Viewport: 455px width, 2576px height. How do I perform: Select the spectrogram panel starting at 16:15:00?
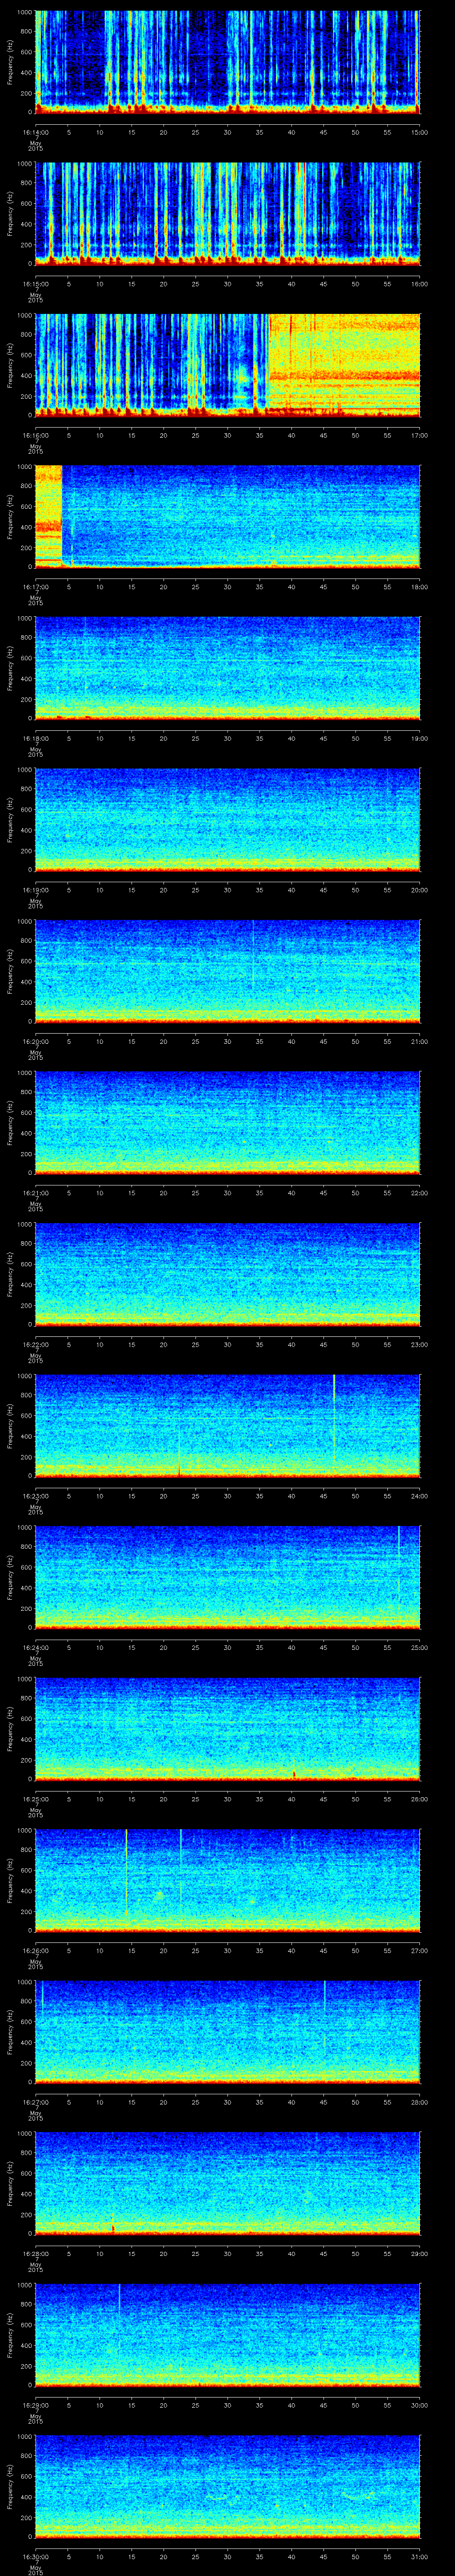click(227, 213)
